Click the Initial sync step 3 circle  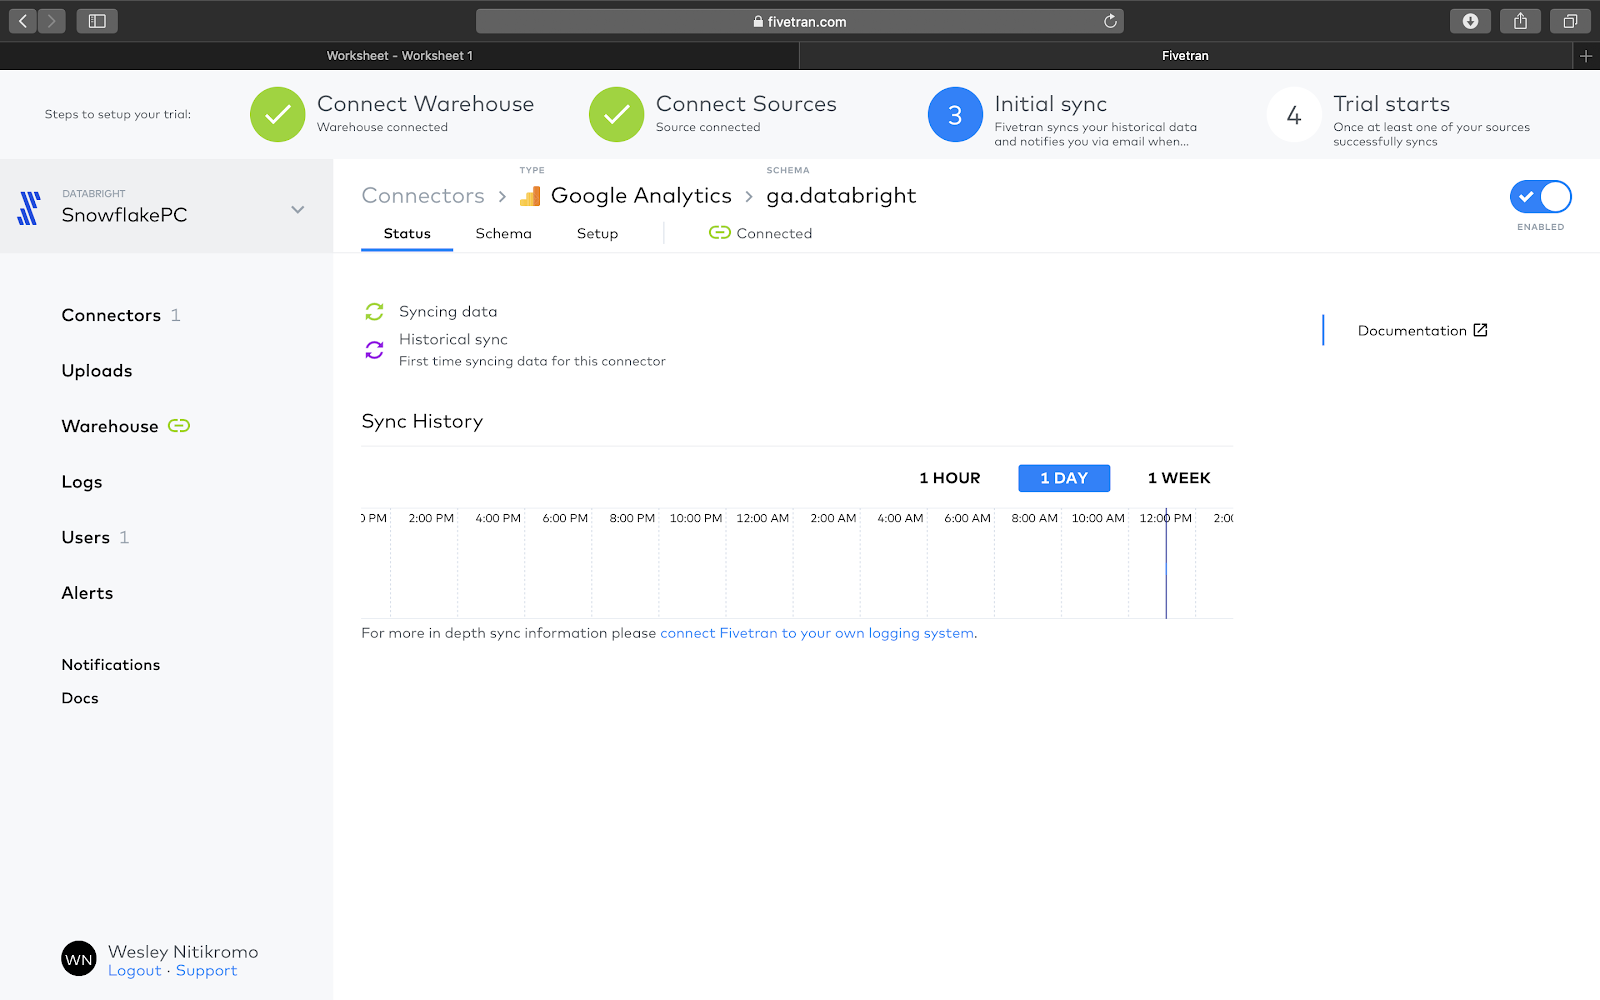point(955,114)
